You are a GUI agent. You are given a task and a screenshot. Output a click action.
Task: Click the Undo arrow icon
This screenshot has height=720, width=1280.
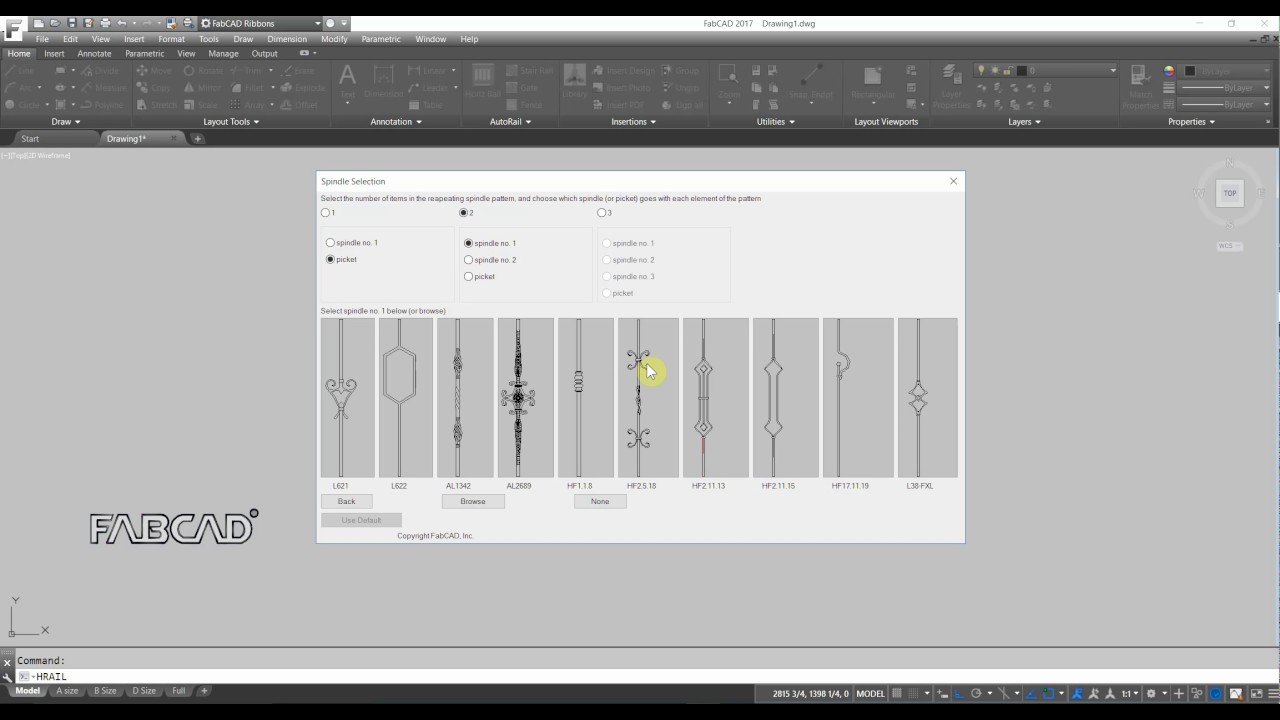point(121,23)
